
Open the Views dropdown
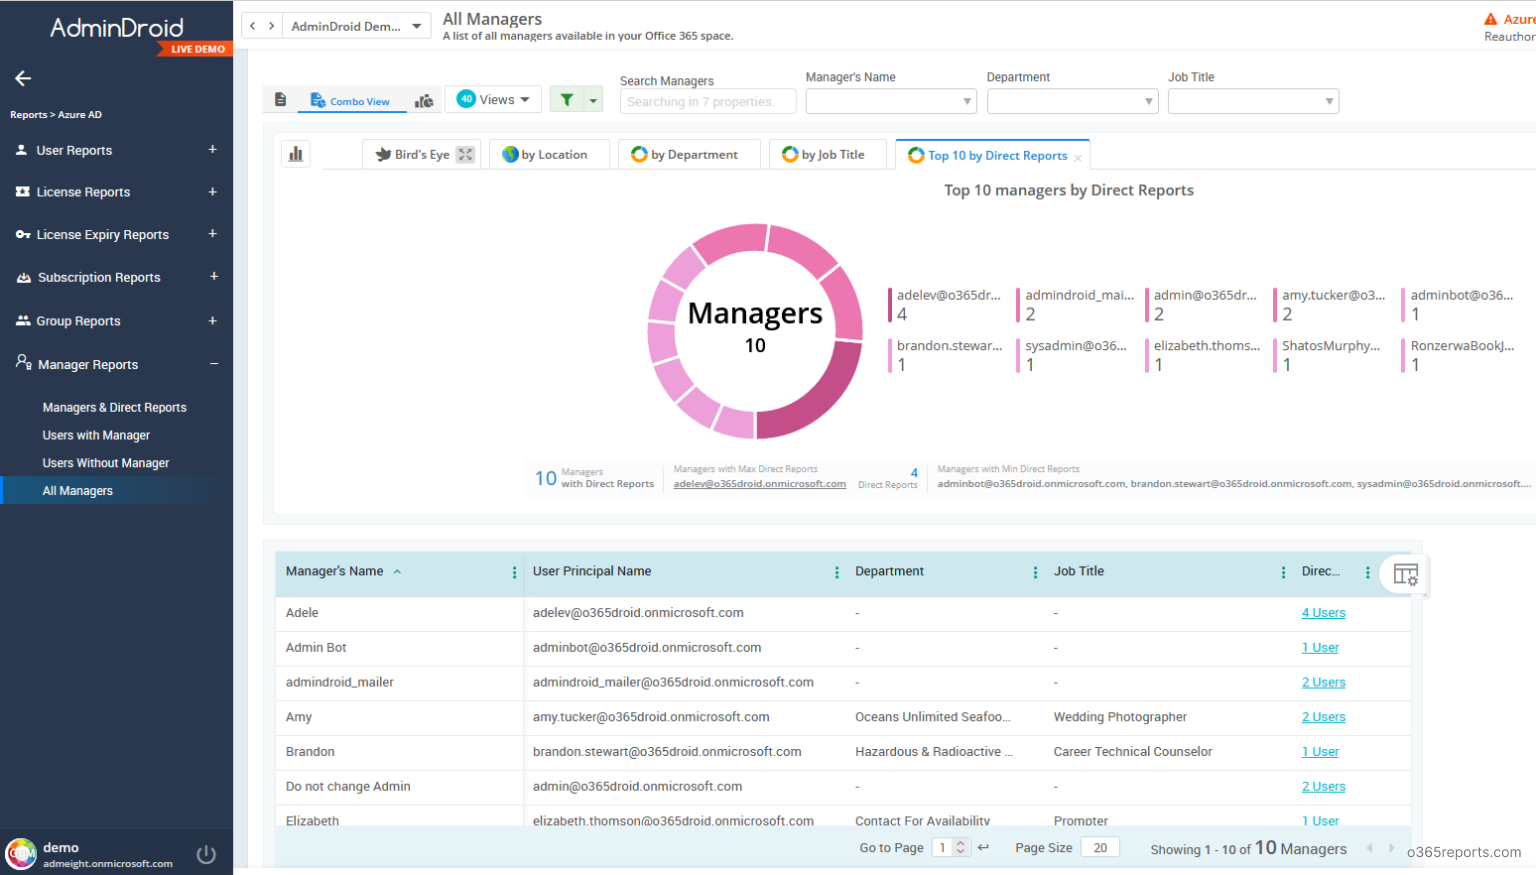coord(493,99)
